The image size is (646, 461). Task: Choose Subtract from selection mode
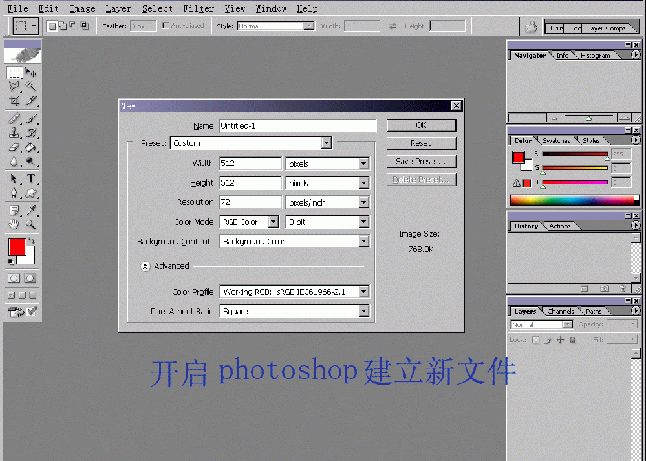(x=73, y=26)
